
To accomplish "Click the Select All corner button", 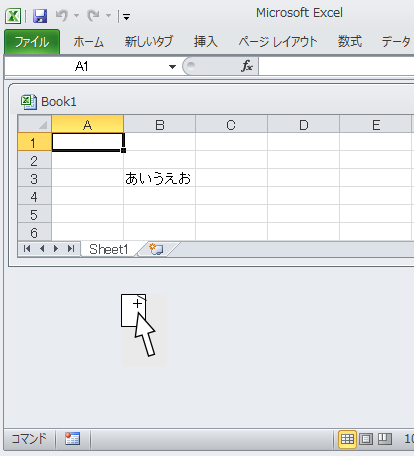I will [x=35, y=124].
